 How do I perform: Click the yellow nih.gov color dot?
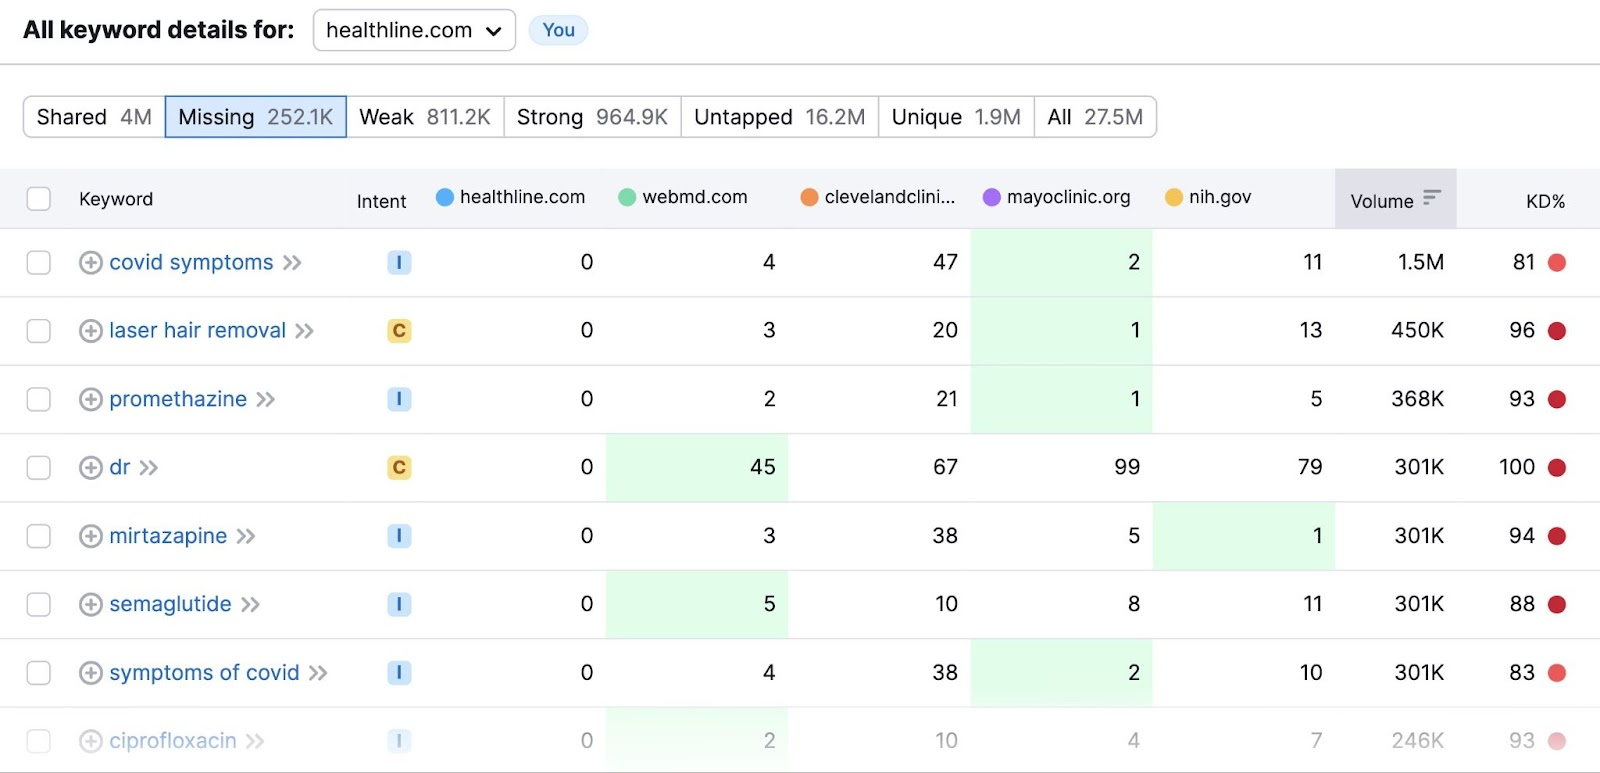(x=1174, y=197)
